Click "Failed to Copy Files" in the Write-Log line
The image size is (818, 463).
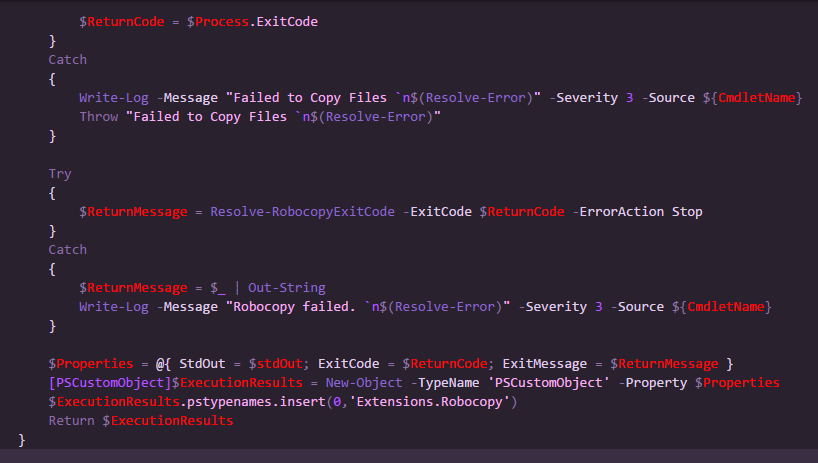pos(310,98)
